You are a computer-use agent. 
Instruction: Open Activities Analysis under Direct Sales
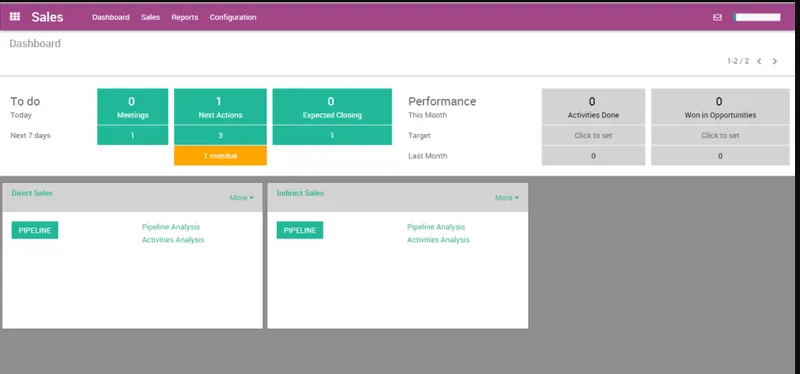click(173, 240)
